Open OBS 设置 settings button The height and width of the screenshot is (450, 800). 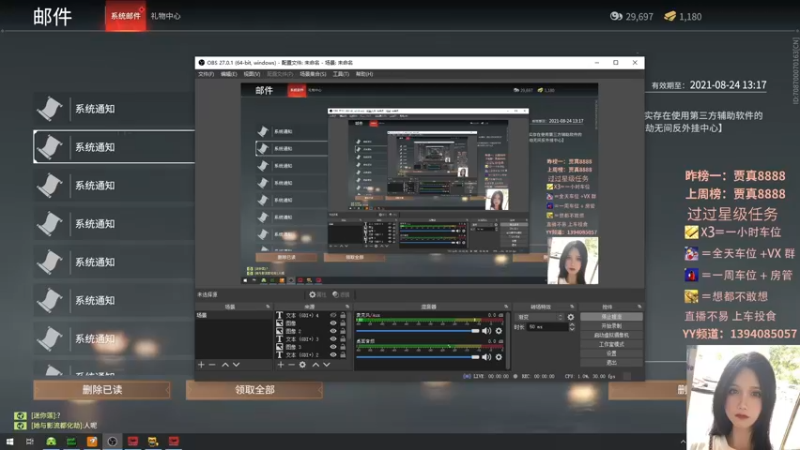tap(611, 354)
